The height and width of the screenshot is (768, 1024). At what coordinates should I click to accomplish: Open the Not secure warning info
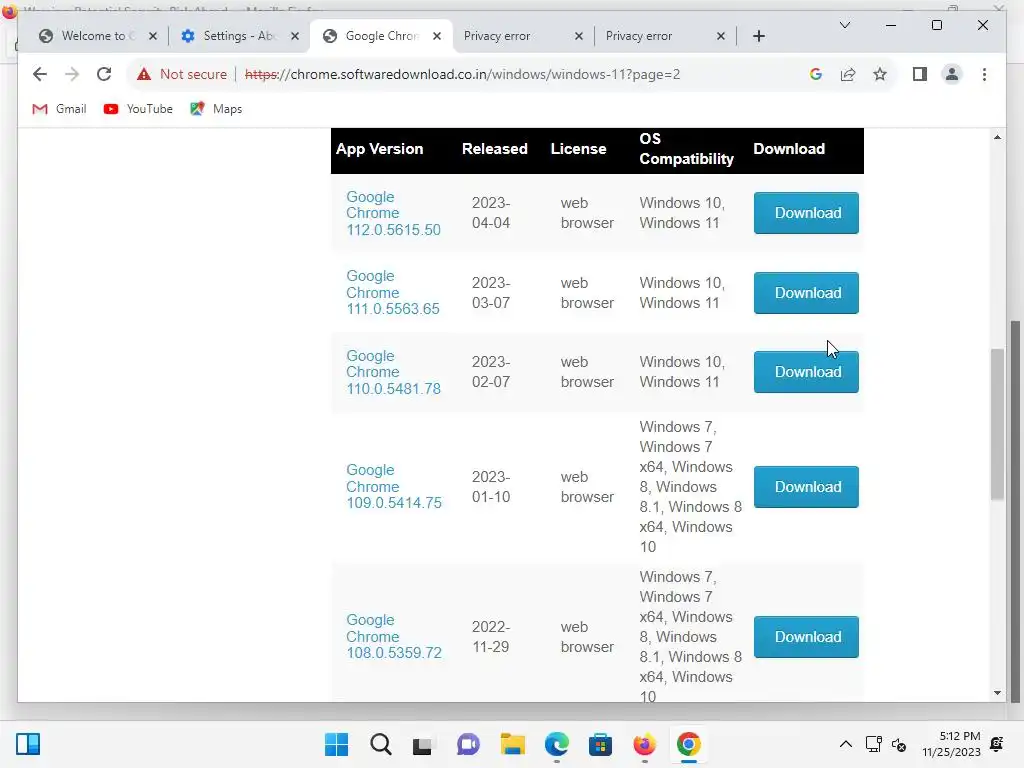coord(182,74)
